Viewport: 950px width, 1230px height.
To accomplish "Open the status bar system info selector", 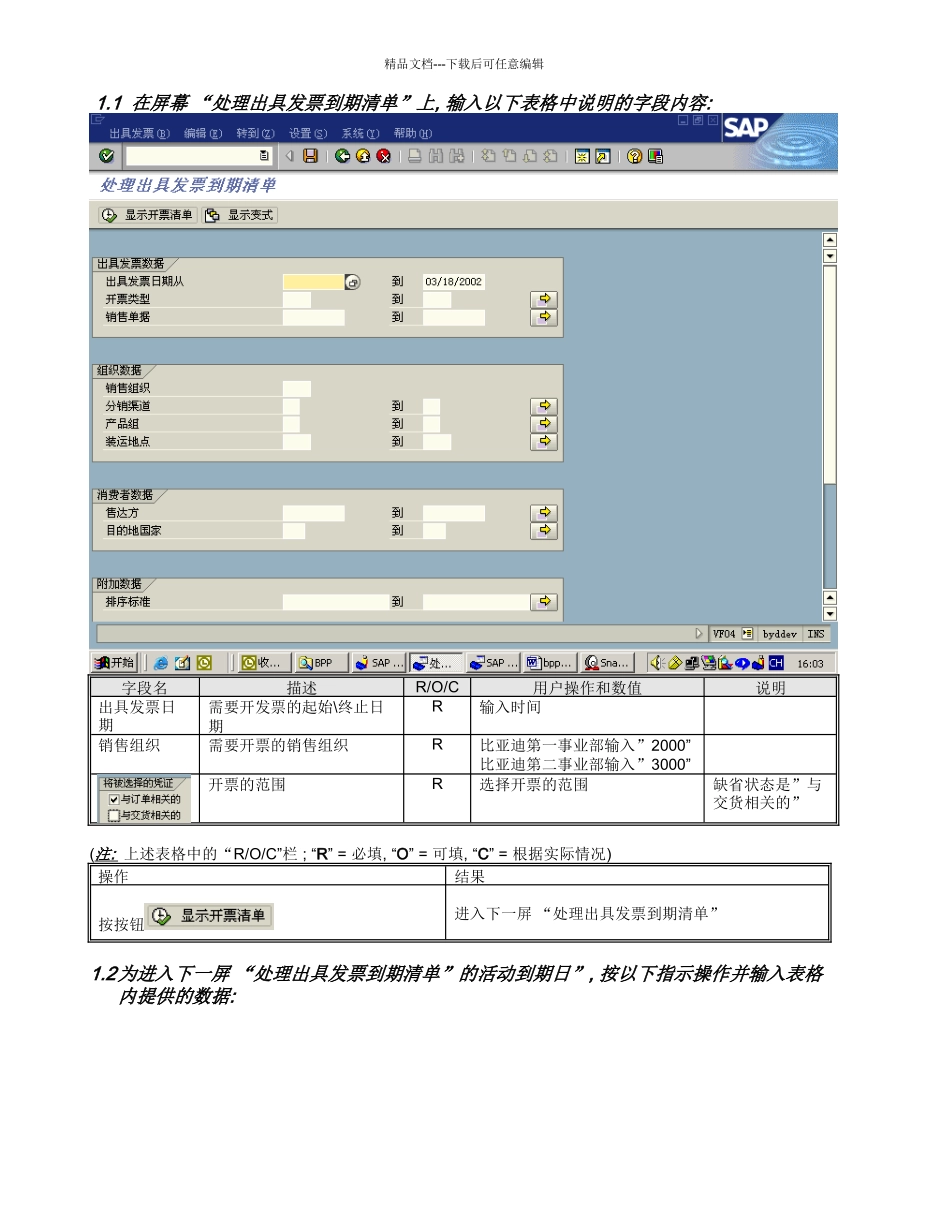I will (x=746, y=634).
